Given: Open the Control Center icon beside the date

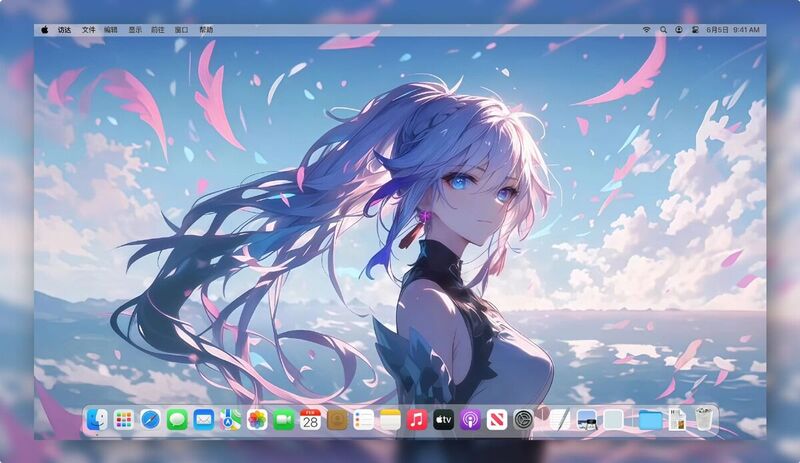Looking at the screenshot, I should pos(695,30).
